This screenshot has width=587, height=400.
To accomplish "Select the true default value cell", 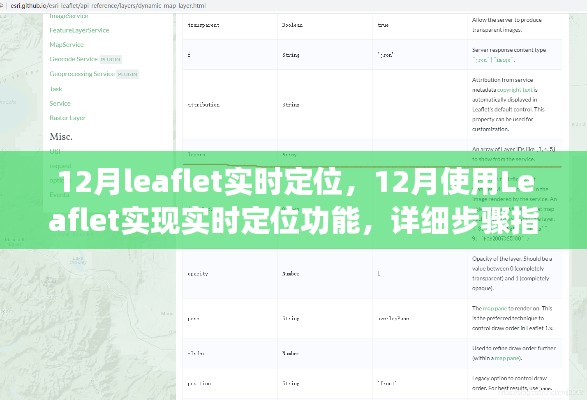I will pyautogui.click(x=383, y=25).
